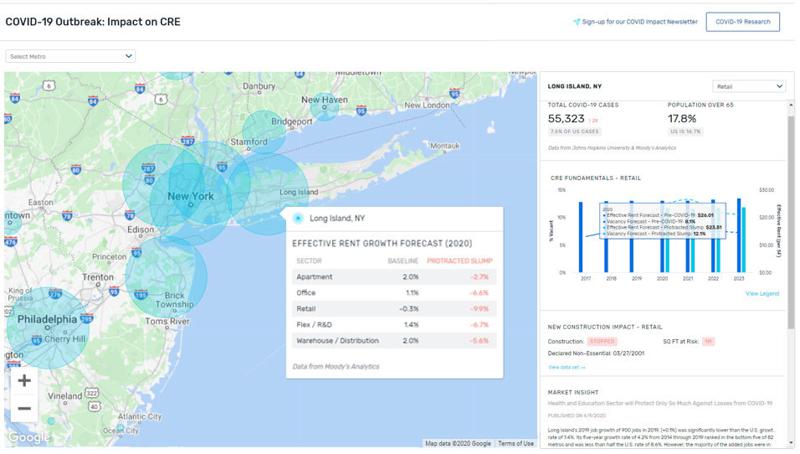The height and width of the screenshot is (454, 800).
Task: Open COVID Impact Newsletter sign-up link
Action: (x=640, y=22)
